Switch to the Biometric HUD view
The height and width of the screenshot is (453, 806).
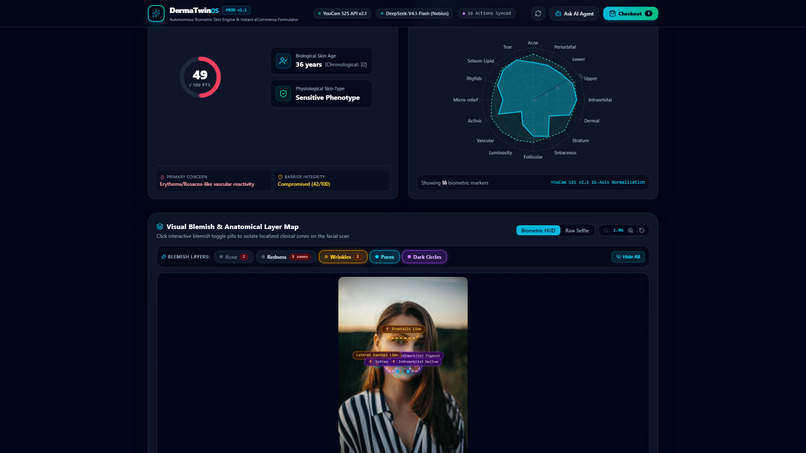pyautogui.click(x=538, y=230)
